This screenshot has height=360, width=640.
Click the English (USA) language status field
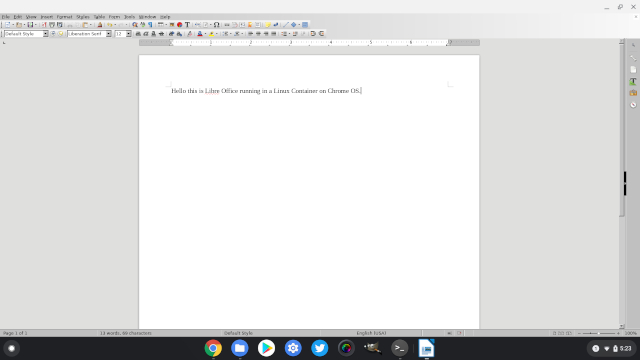pos(371,333)
